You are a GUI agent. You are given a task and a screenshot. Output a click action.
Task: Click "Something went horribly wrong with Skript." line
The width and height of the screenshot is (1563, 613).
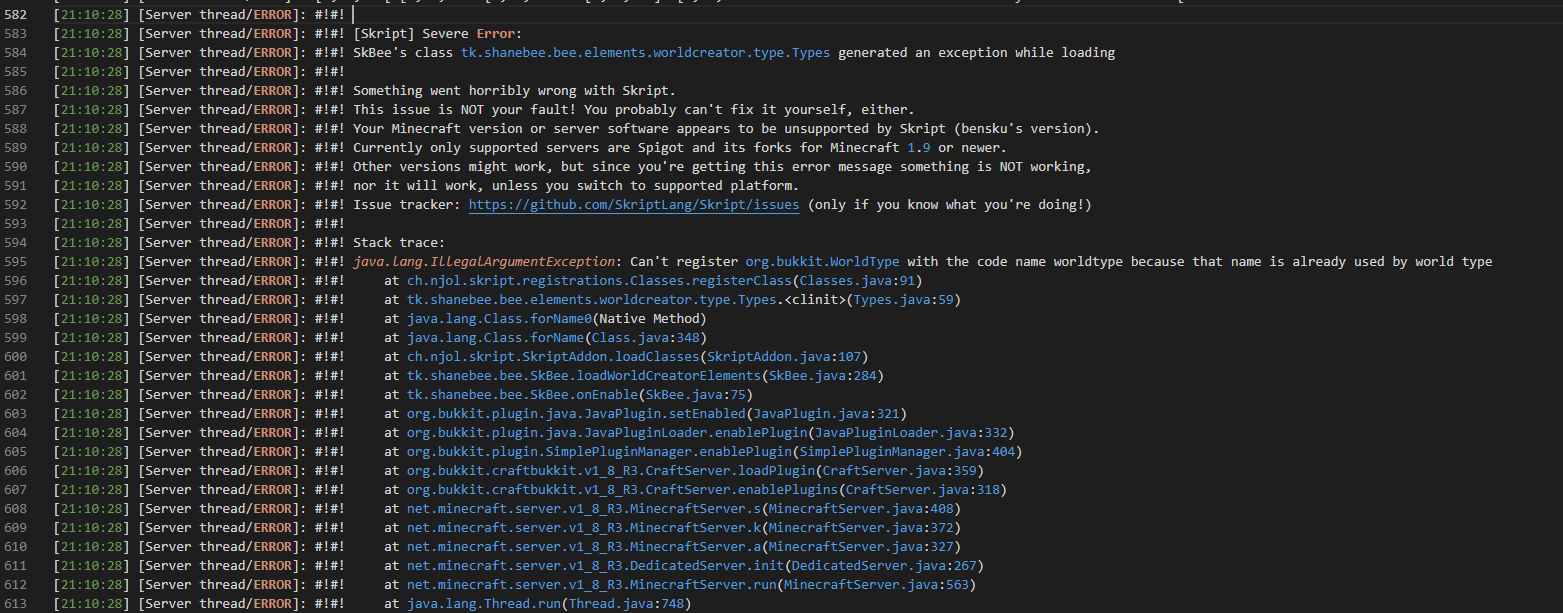point(514,90)
